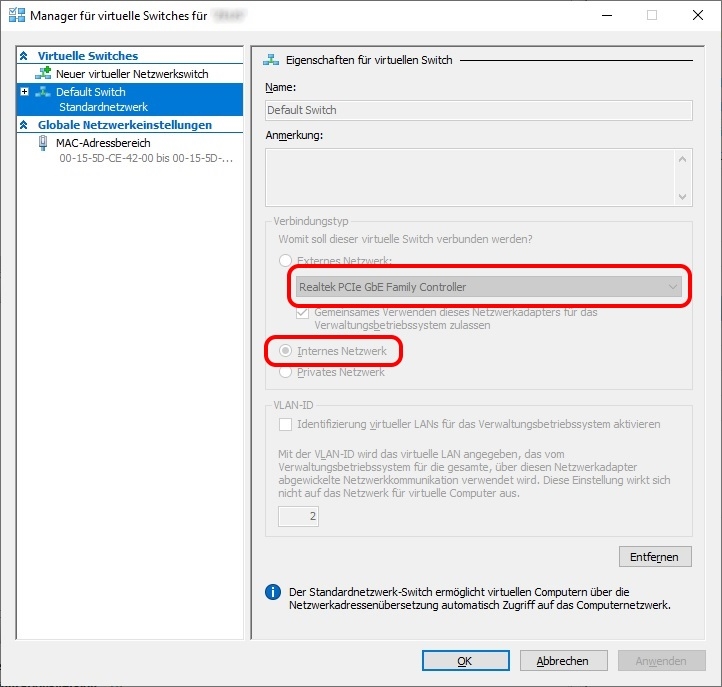
Task: Minimize the virtual switch manager window
Action: (607, 15)
